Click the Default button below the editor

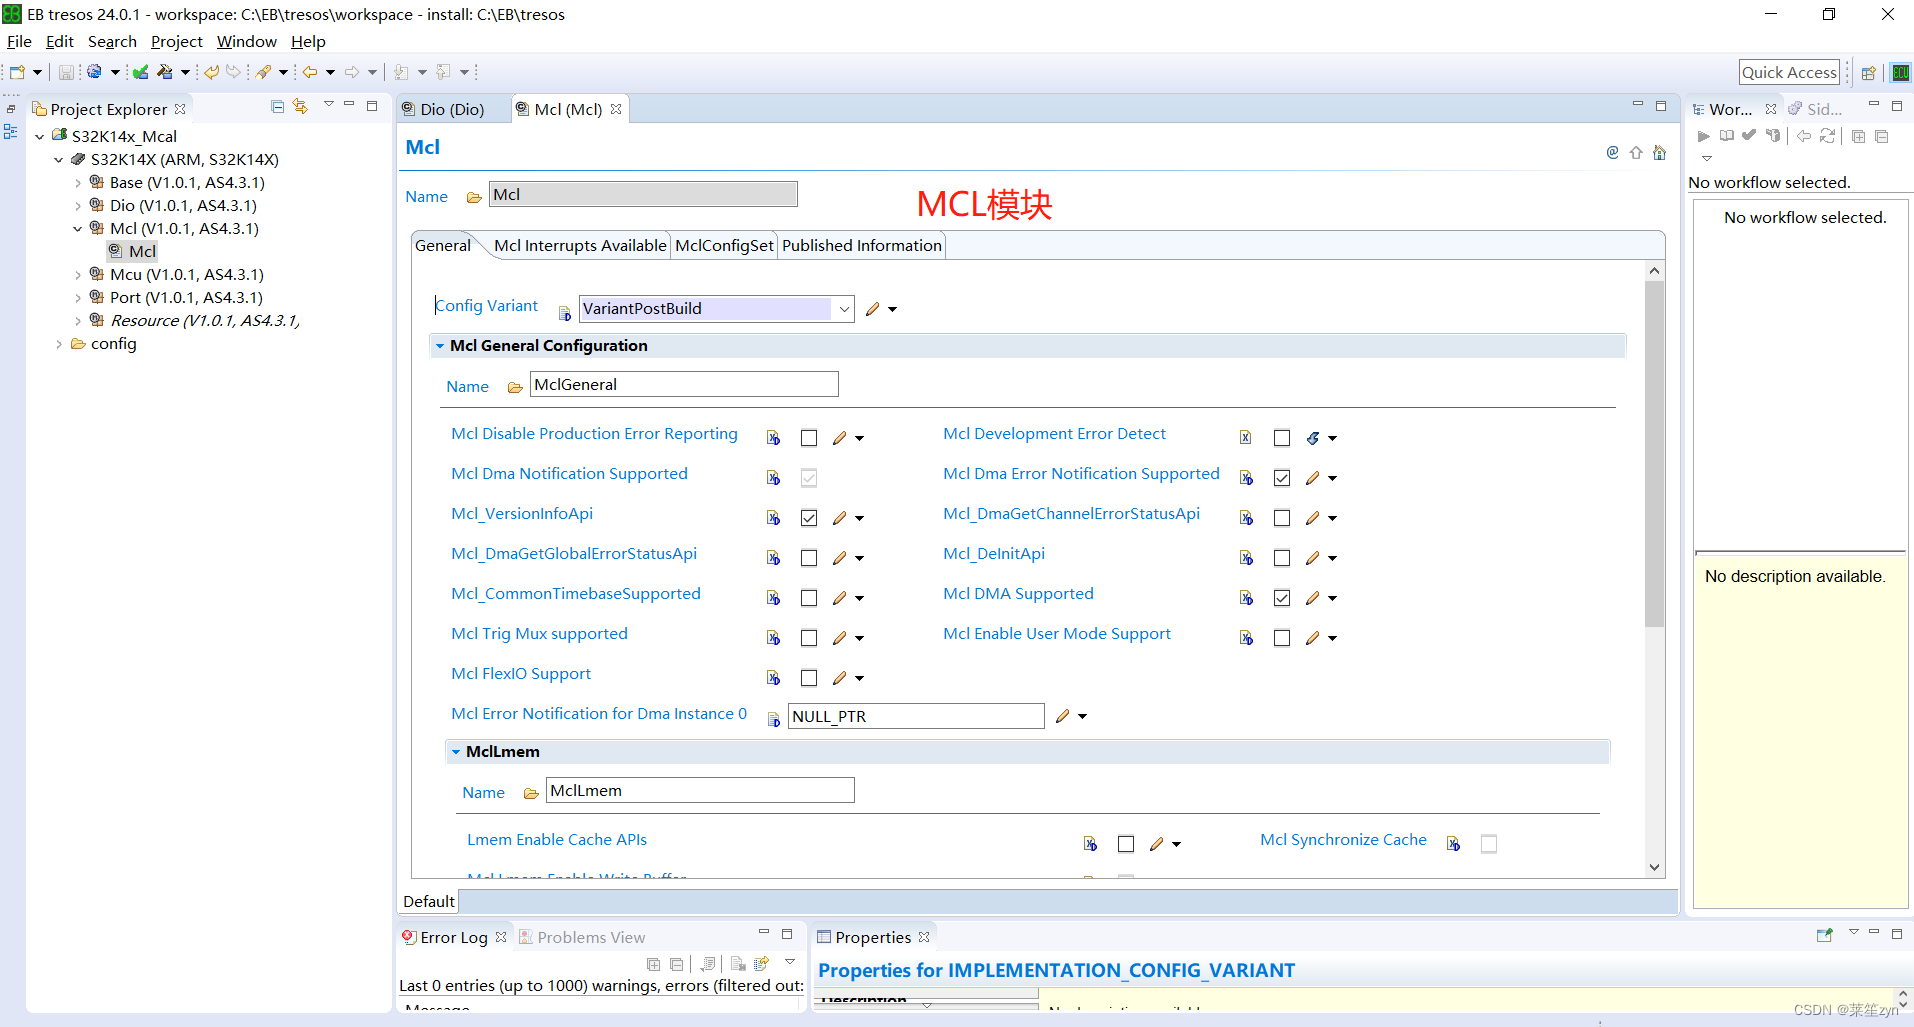coord(428,900)
